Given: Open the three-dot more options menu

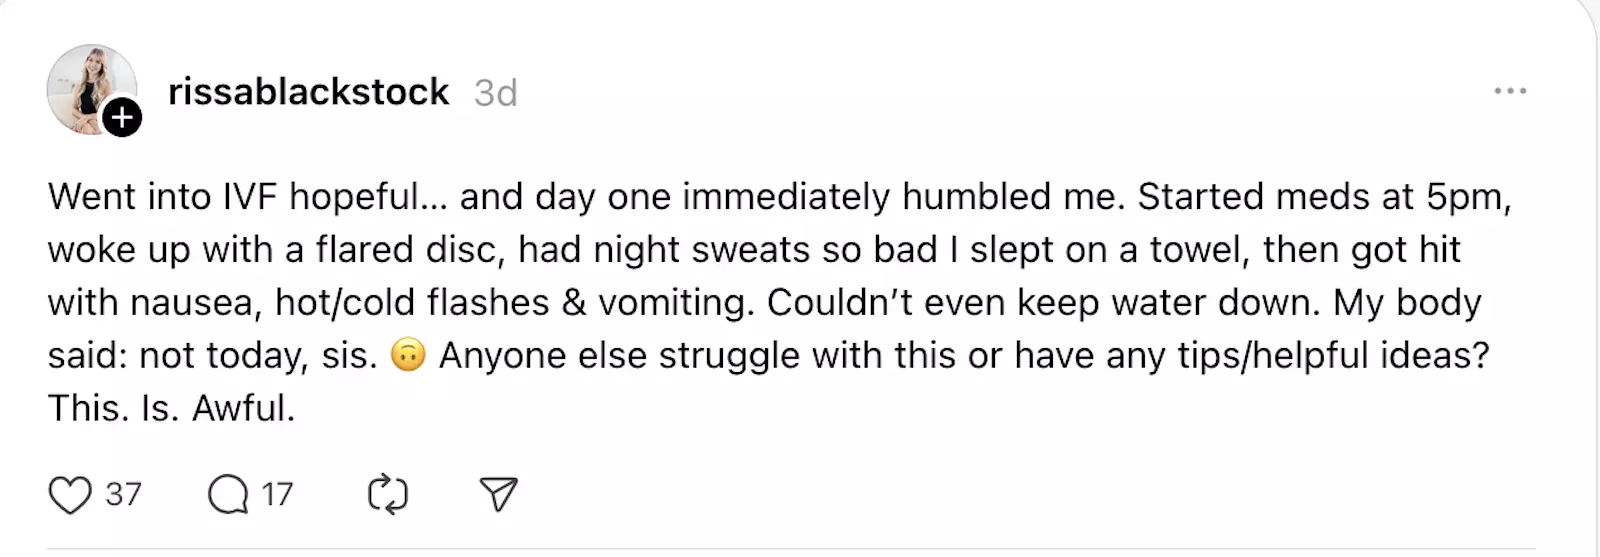Looking at the screenshot, I should 1510,91.
